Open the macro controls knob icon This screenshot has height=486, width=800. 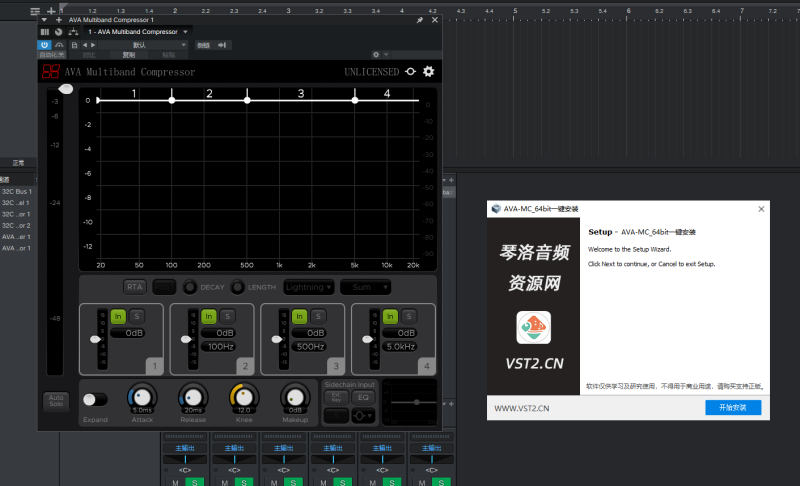point(59,32)
